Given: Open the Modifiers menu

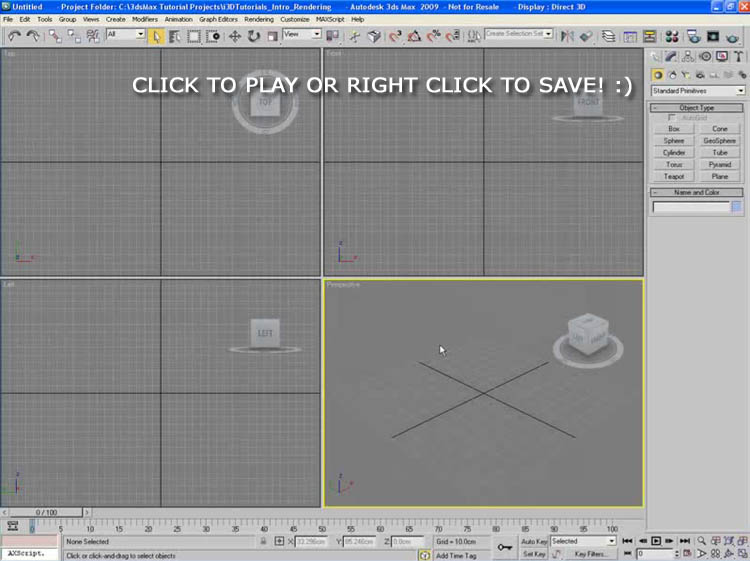Looking at the screenshot, I should click(x=145, y=19).
